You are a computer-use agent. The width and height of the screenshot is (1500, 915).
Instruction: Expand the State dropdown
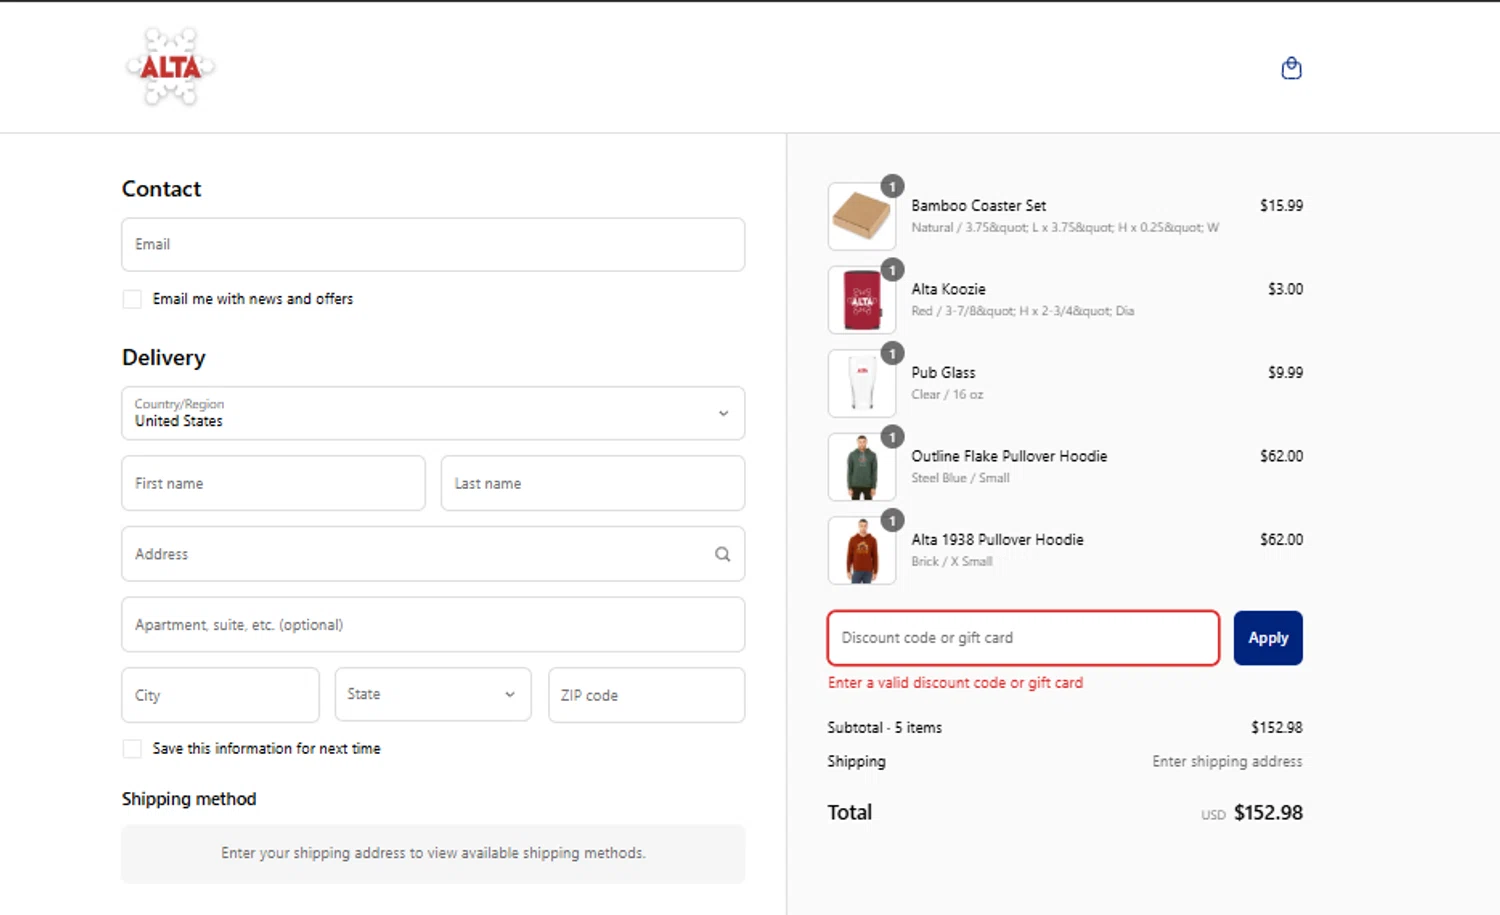[432, 695]
